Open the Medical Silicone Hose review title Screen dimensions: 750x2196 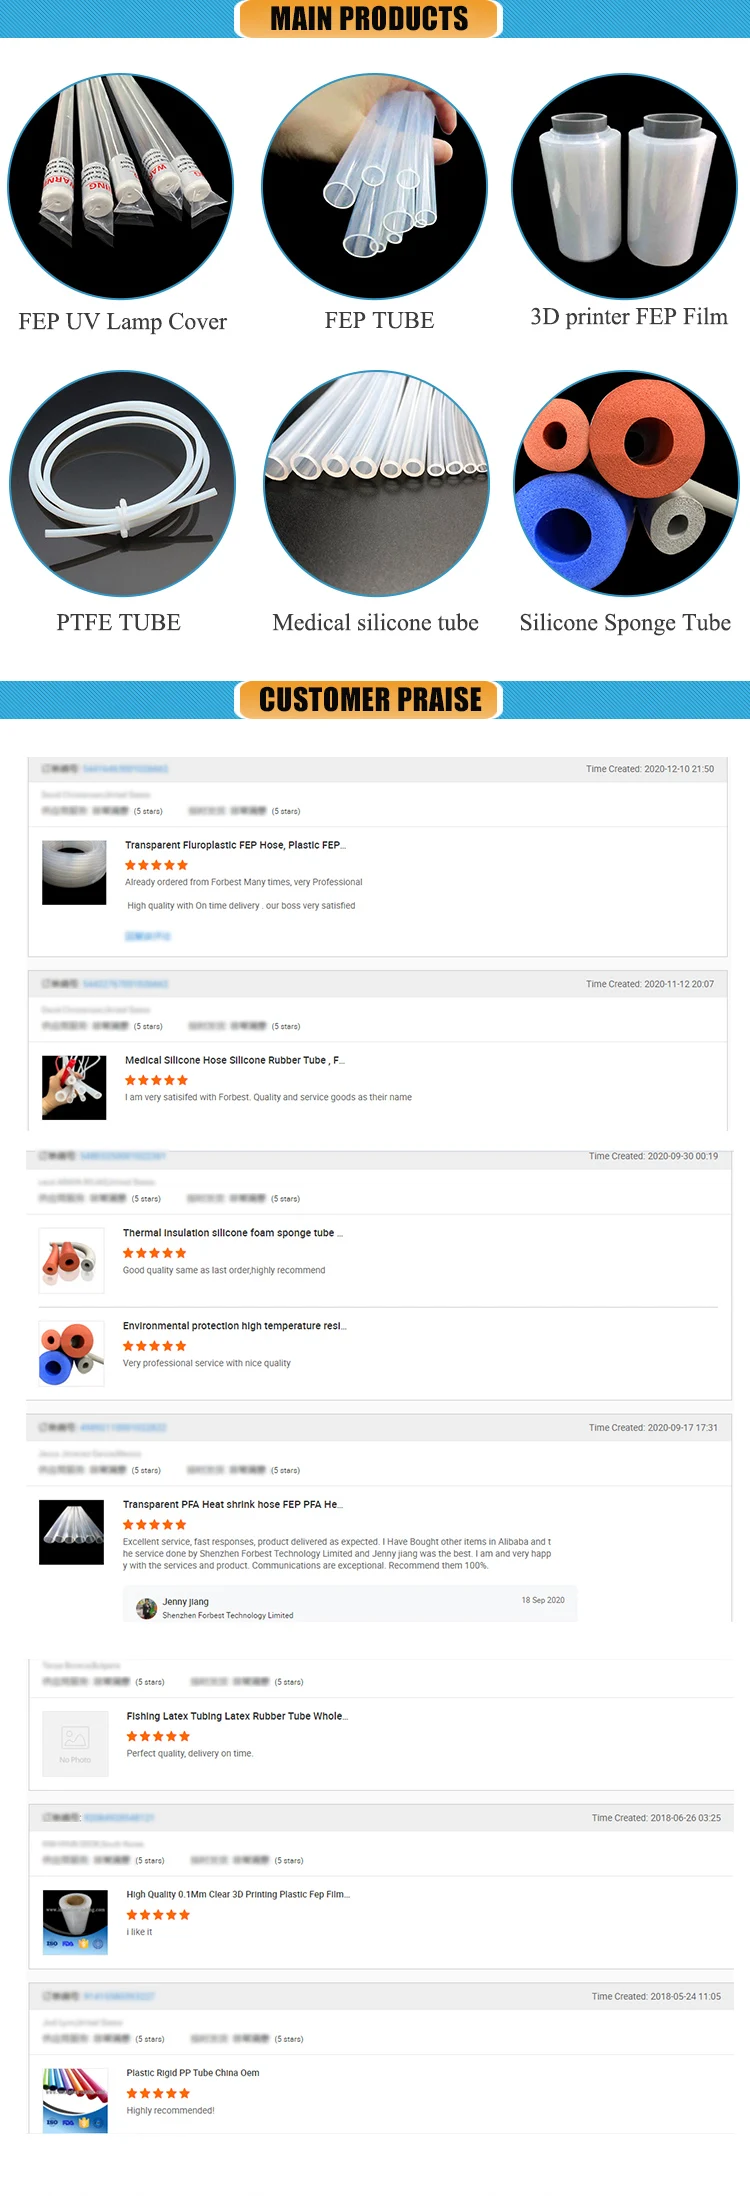(234, 1060)
